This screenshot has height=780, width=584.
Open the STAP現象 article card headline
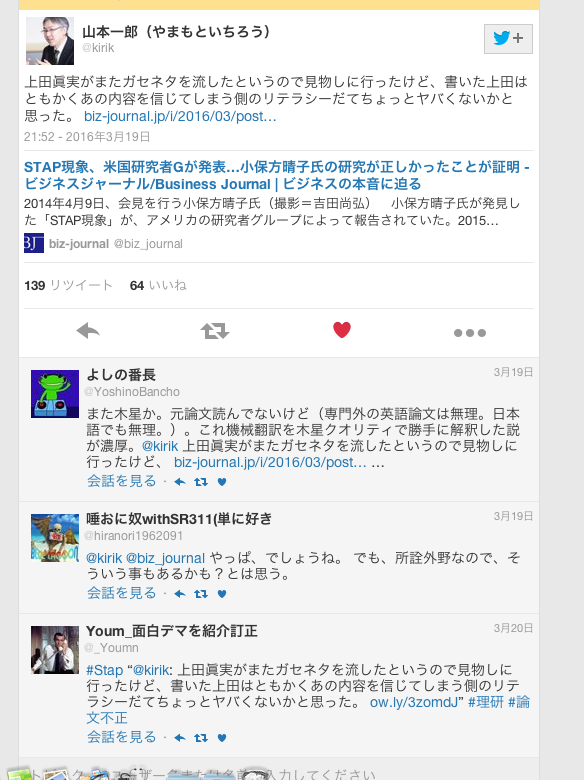pyautogui.click(x=277, y=176)
